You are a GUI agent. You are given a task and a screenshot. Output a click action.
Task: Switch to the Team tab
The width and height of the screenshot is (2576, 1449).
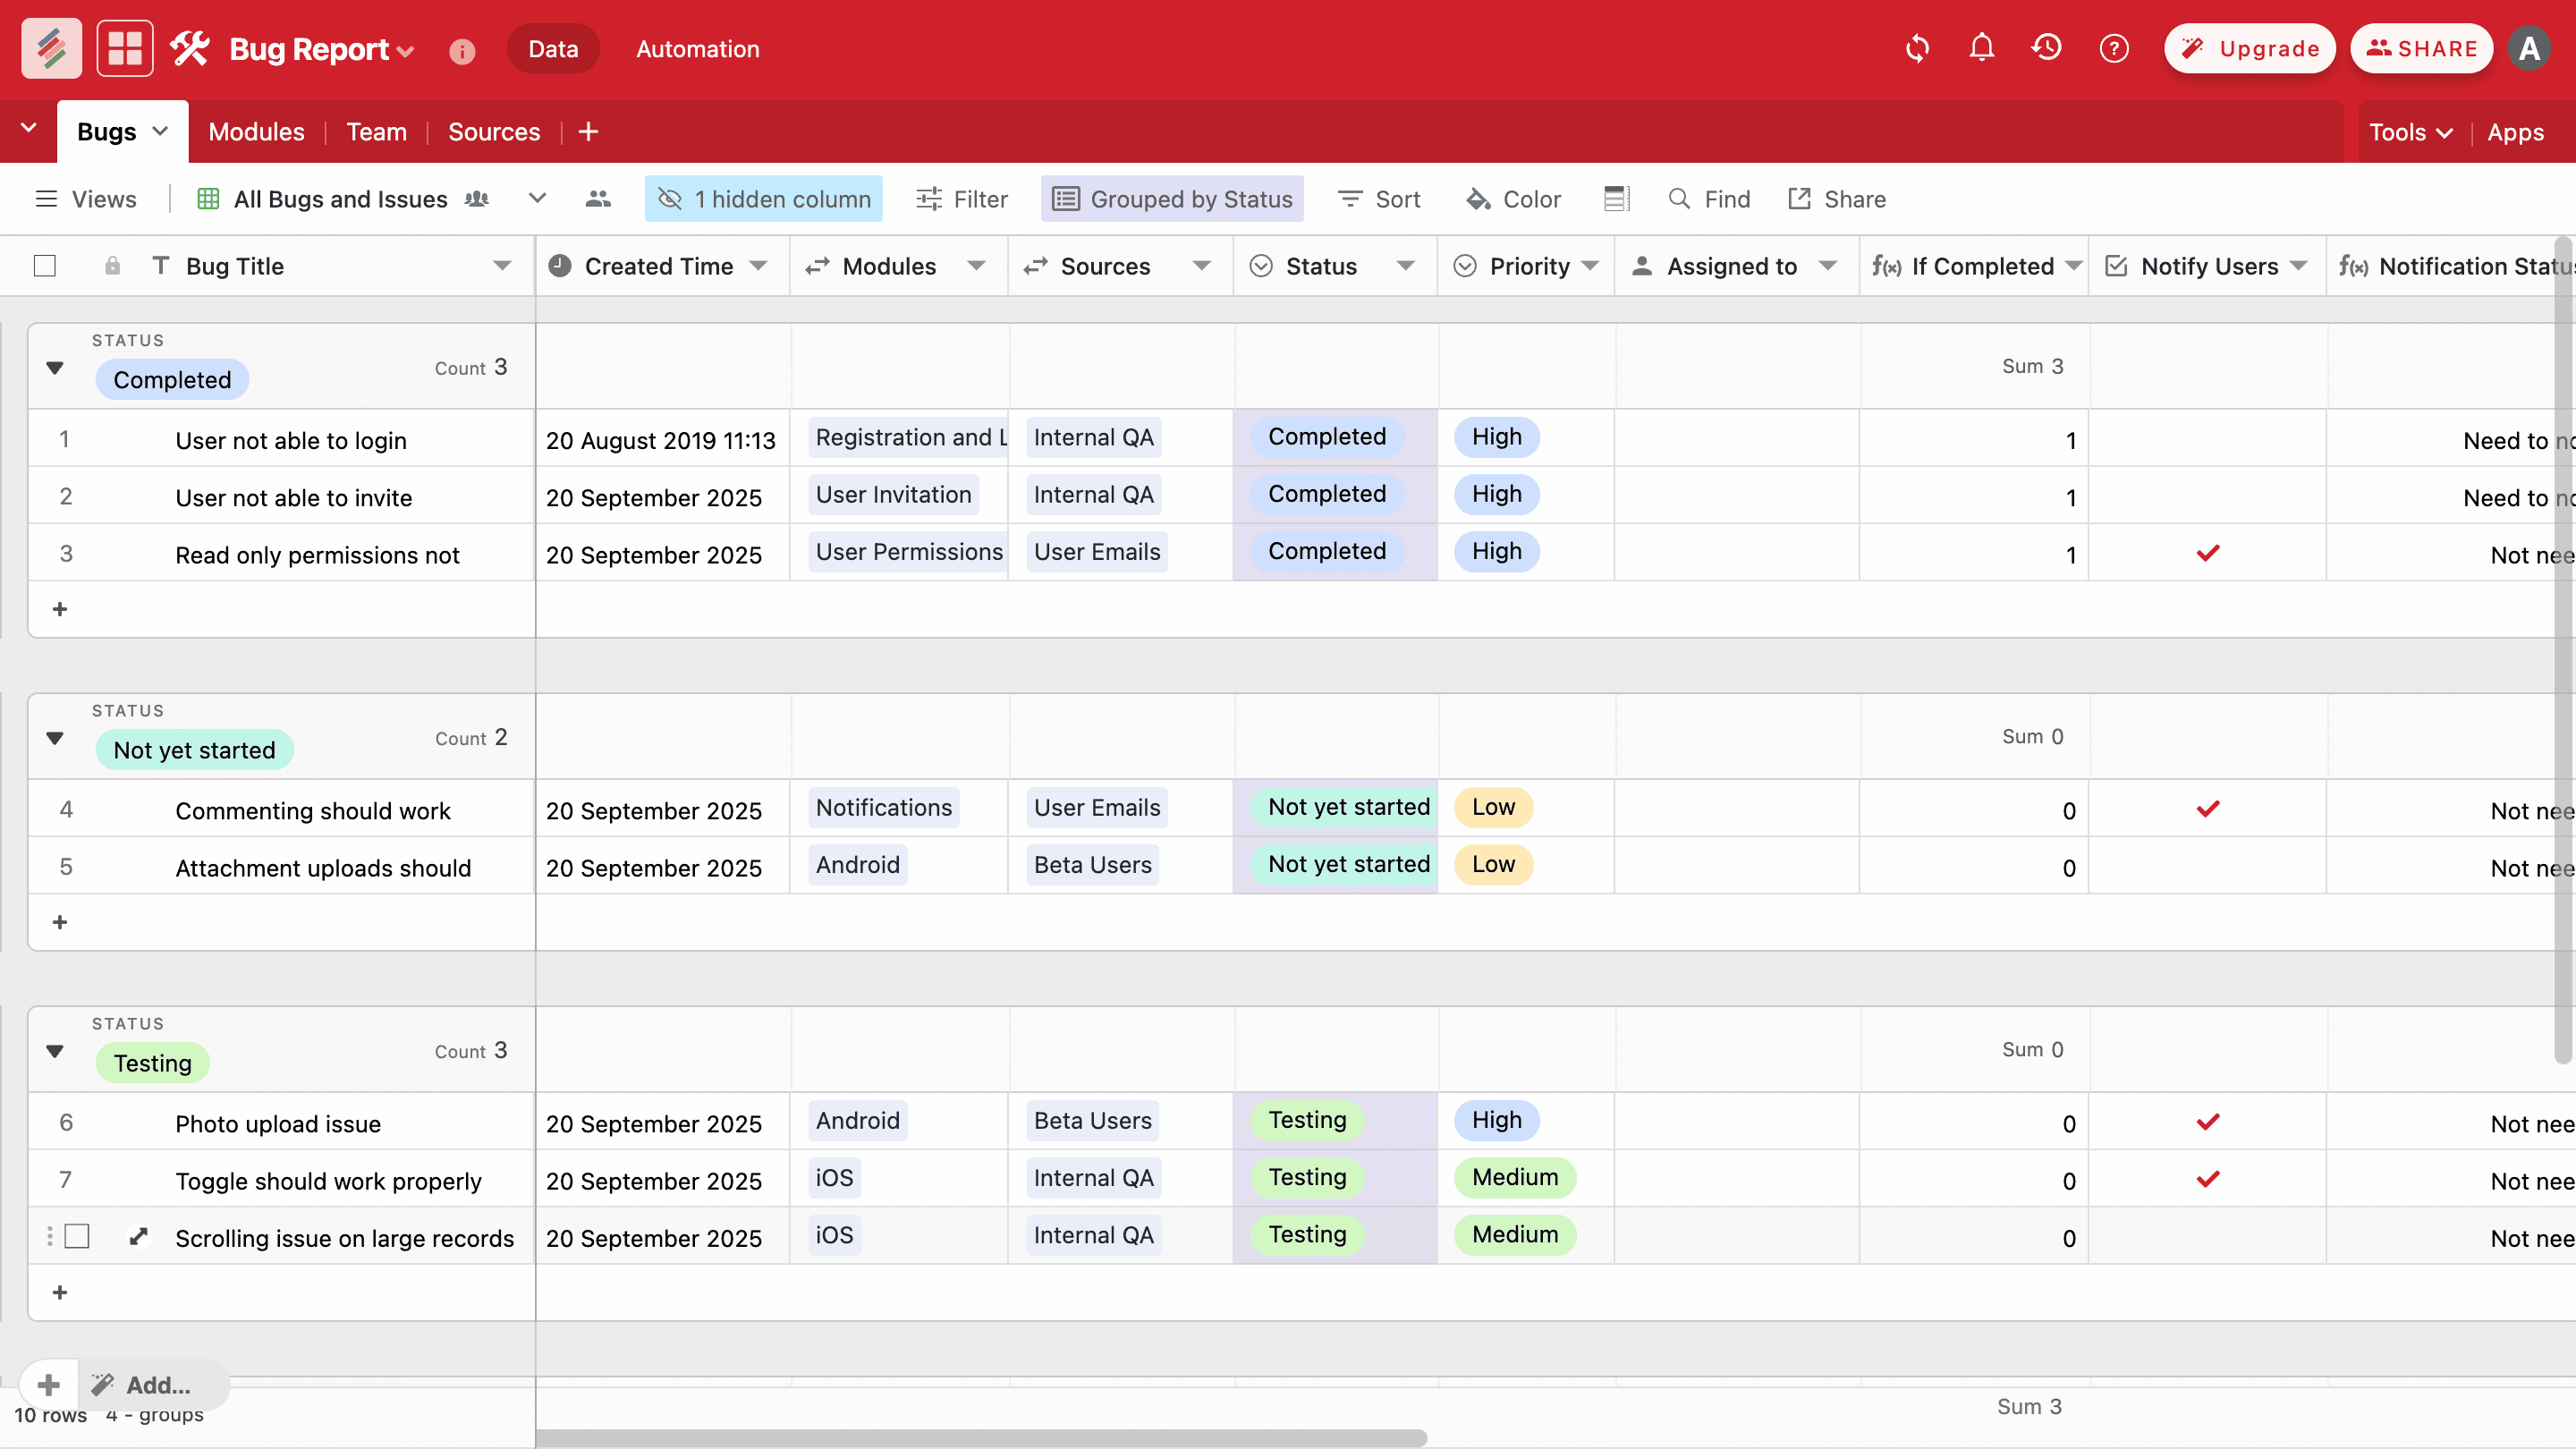coord(376,131)
